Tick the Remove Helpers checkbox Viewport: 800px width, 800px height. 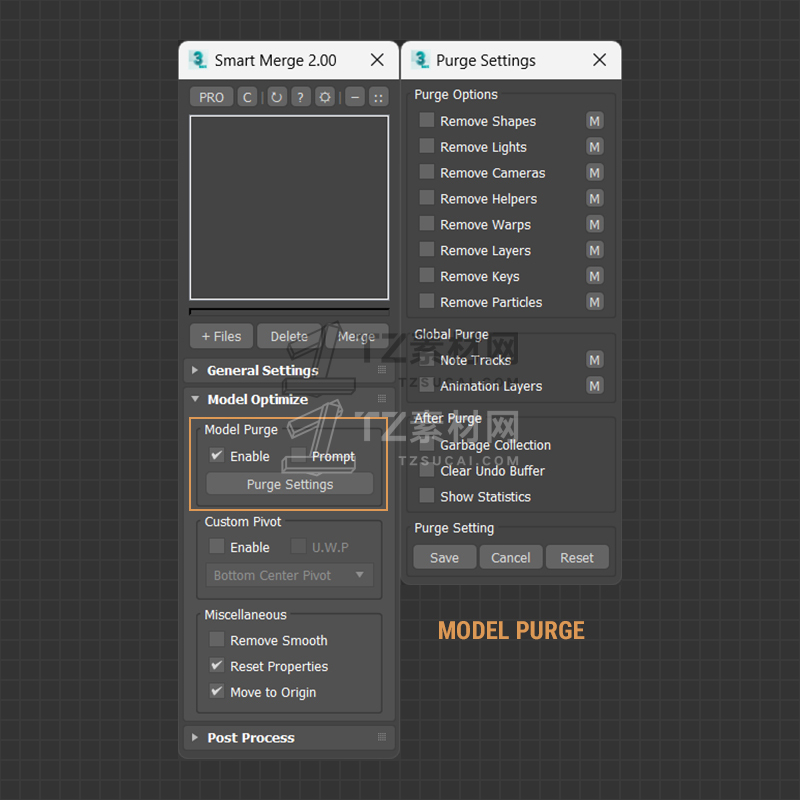(427, 197)
